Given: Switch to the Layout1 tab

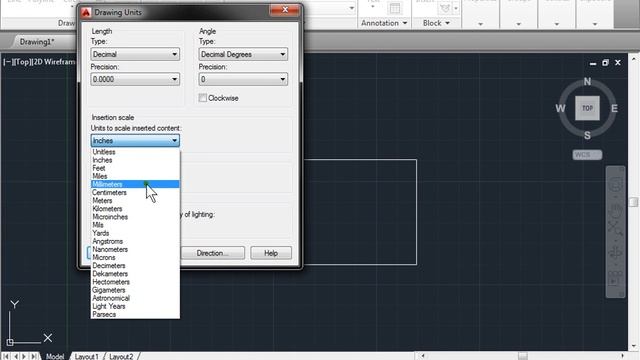Looking at the screenshot, I should pos(87,356).
